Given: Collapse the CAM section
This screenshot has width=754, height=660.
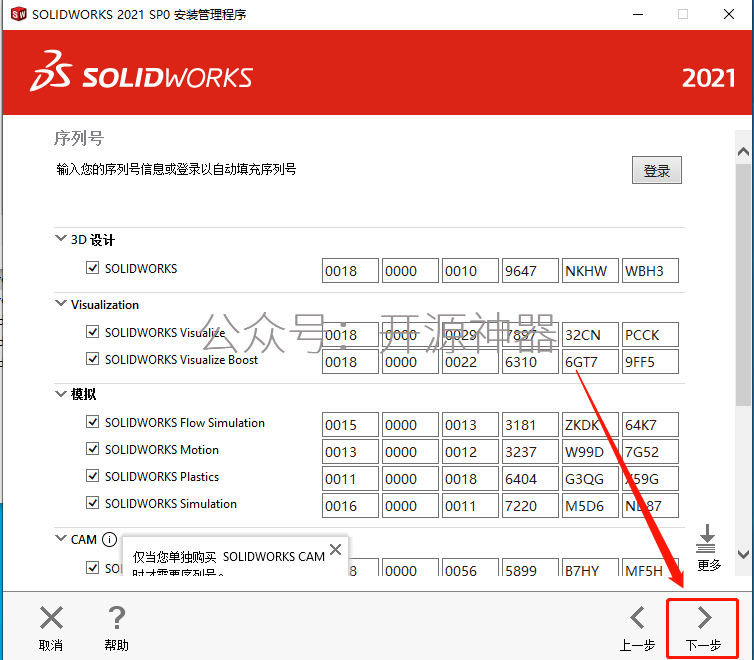Looking at the screenshot, I should (61, 538).
